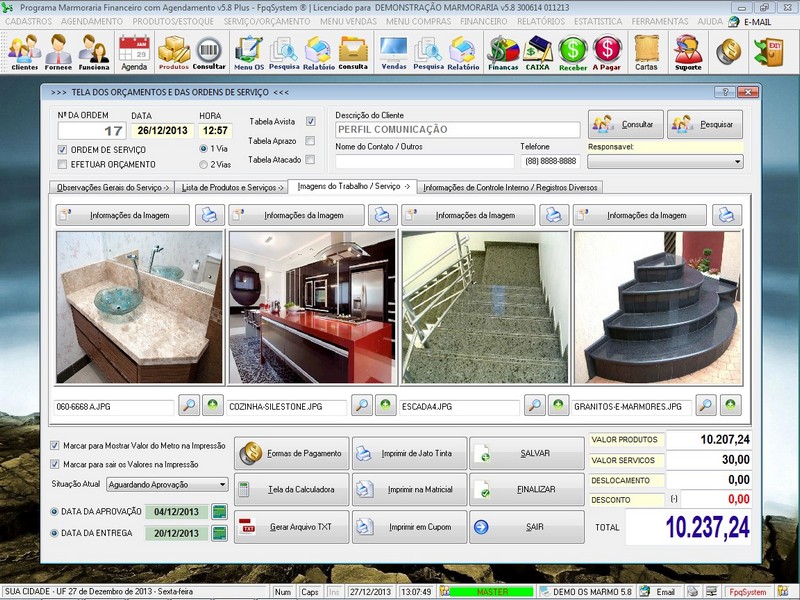
Task: Click the magnifier icon next to ESCADA4.JPG
Action: coord(534,407)
